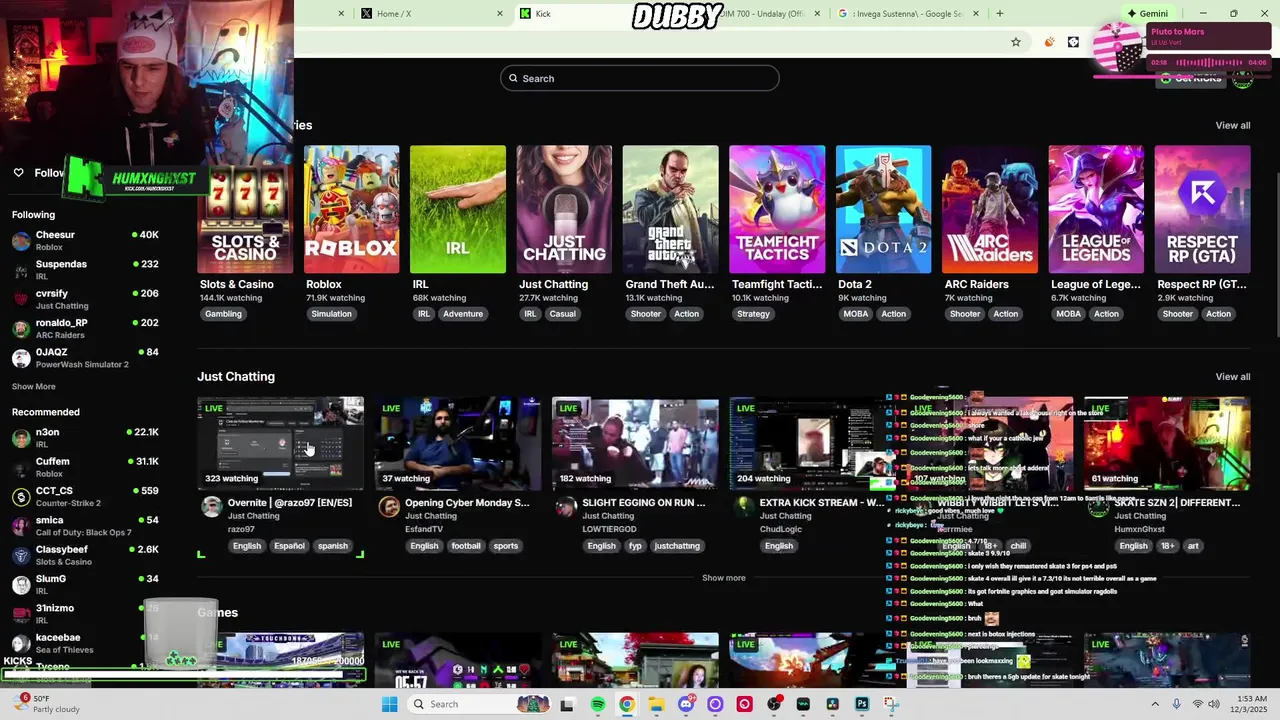
Task: Click the search magnifier icon in Kick search
Action: 513,78
